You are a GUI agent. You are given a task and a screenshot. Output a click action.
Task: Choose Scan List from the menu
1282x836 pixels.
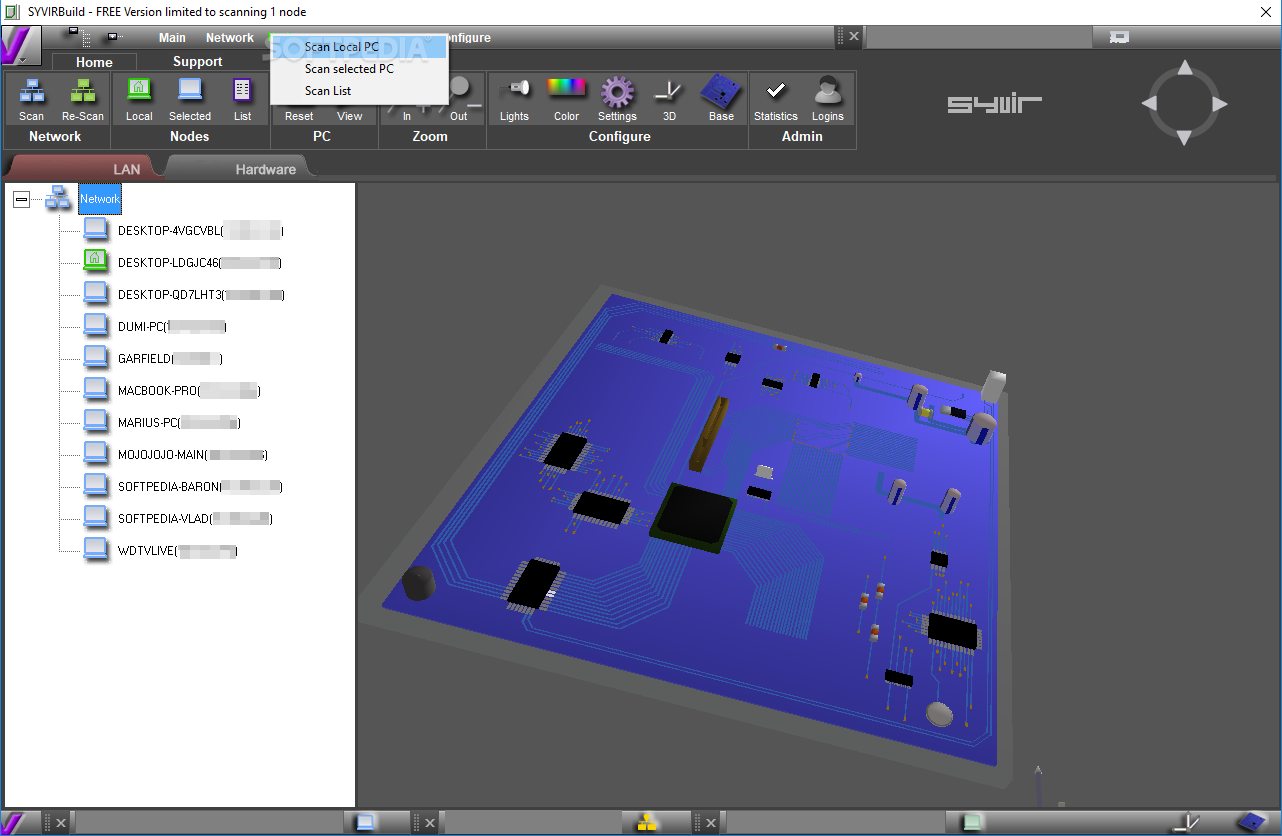tap(360, 91)
